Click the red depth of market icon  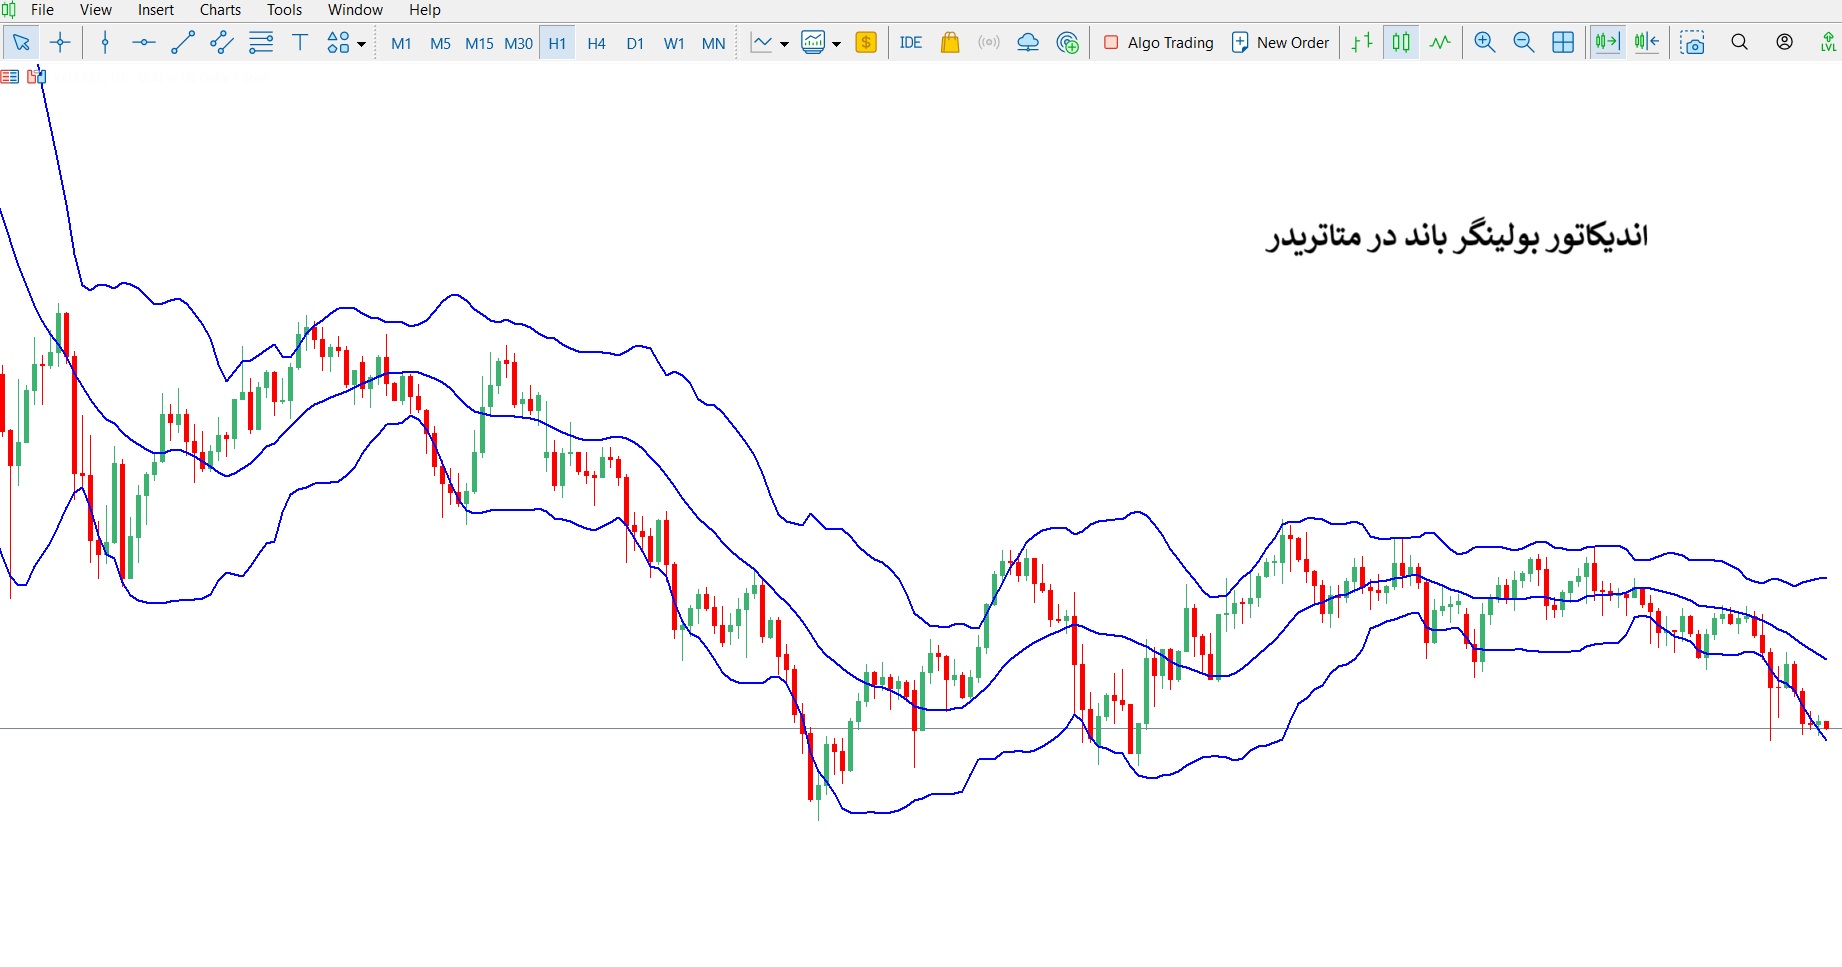click(x=10, y=77)
